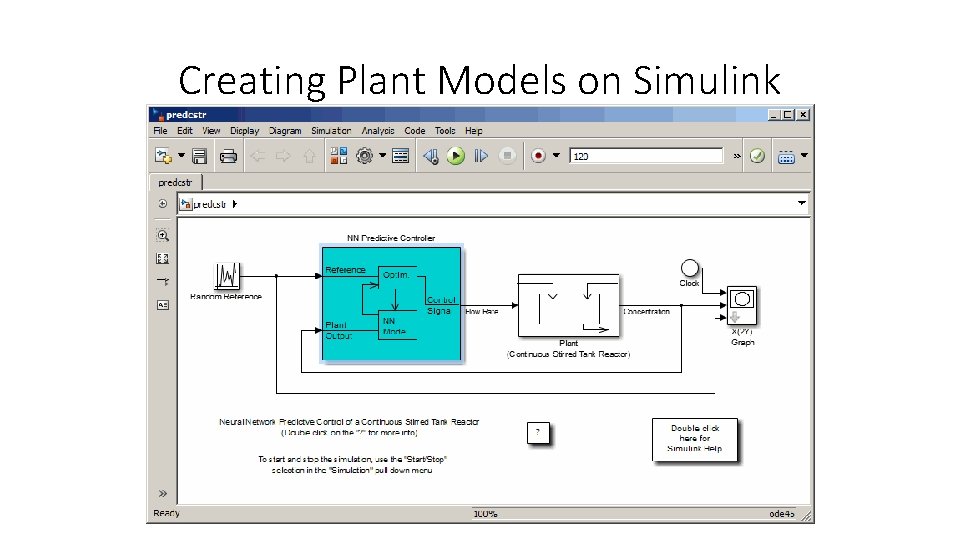Open the explorer bar dropdown on the right side
960x540 pixels.
coord(801,203)
